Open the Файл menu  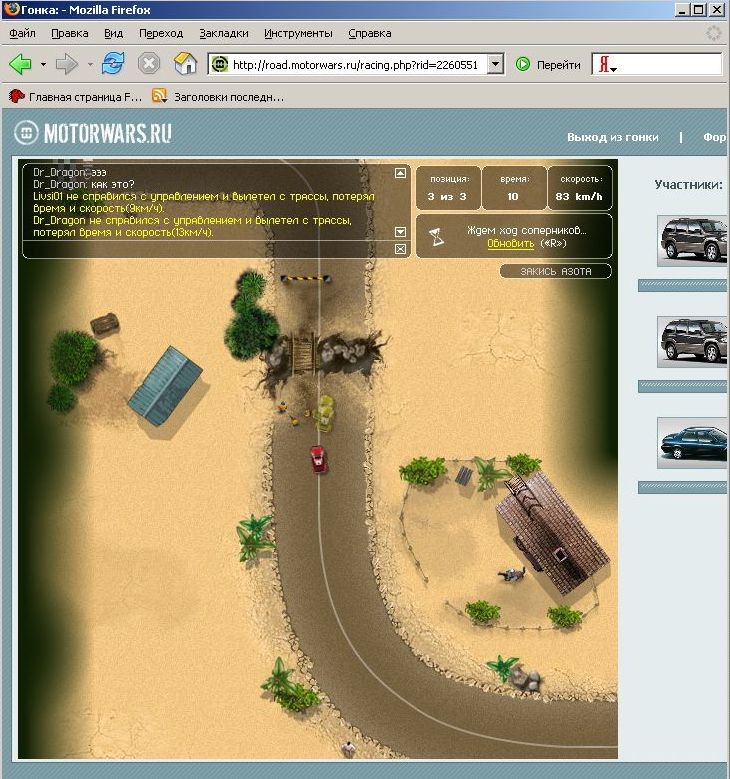[22, 33]
